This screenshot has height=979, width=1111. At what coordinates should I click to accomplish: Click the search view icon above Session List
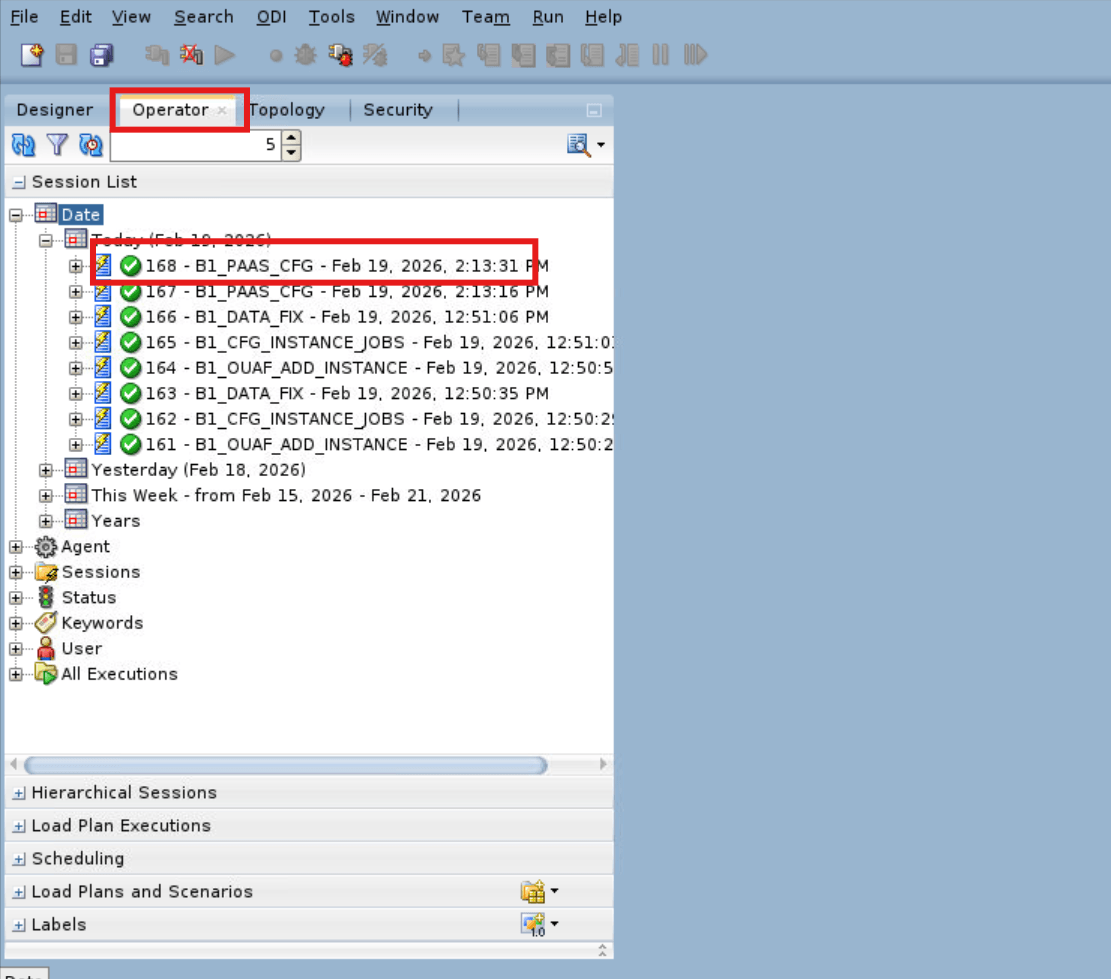(578, 145)
